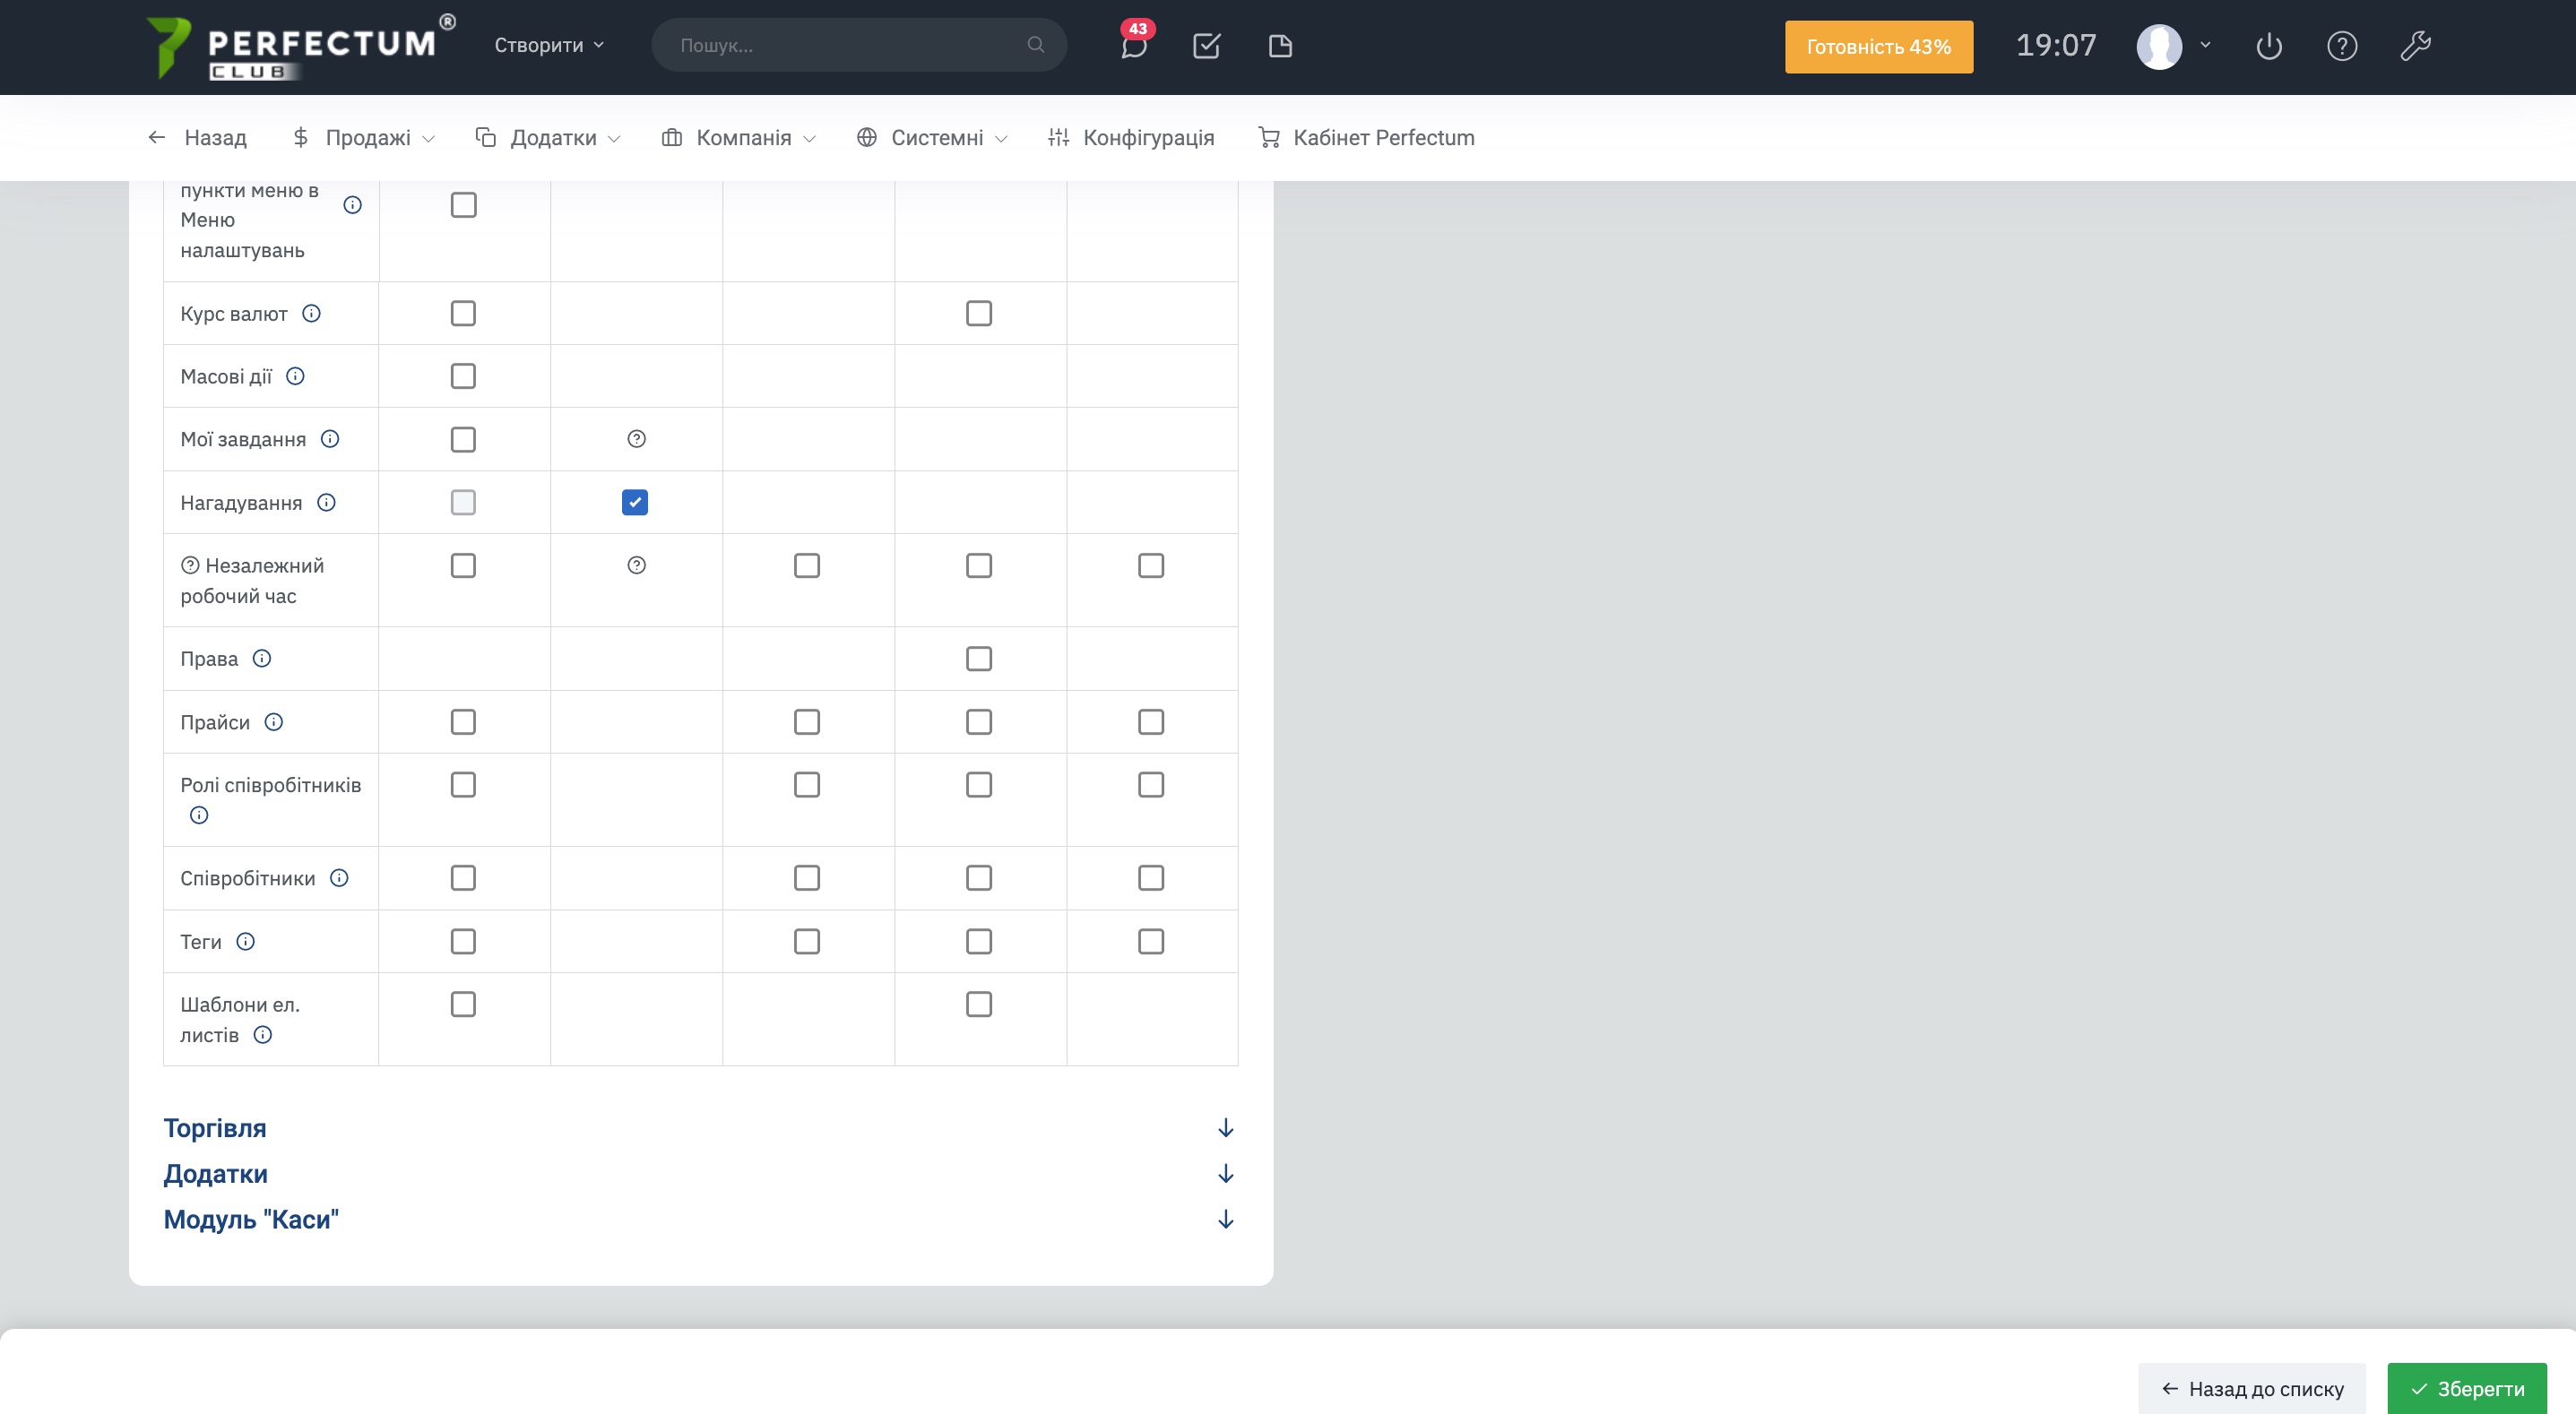Open the Продажі menu
Viewport: 2576px width, 1414px height.
coord(365,138)
